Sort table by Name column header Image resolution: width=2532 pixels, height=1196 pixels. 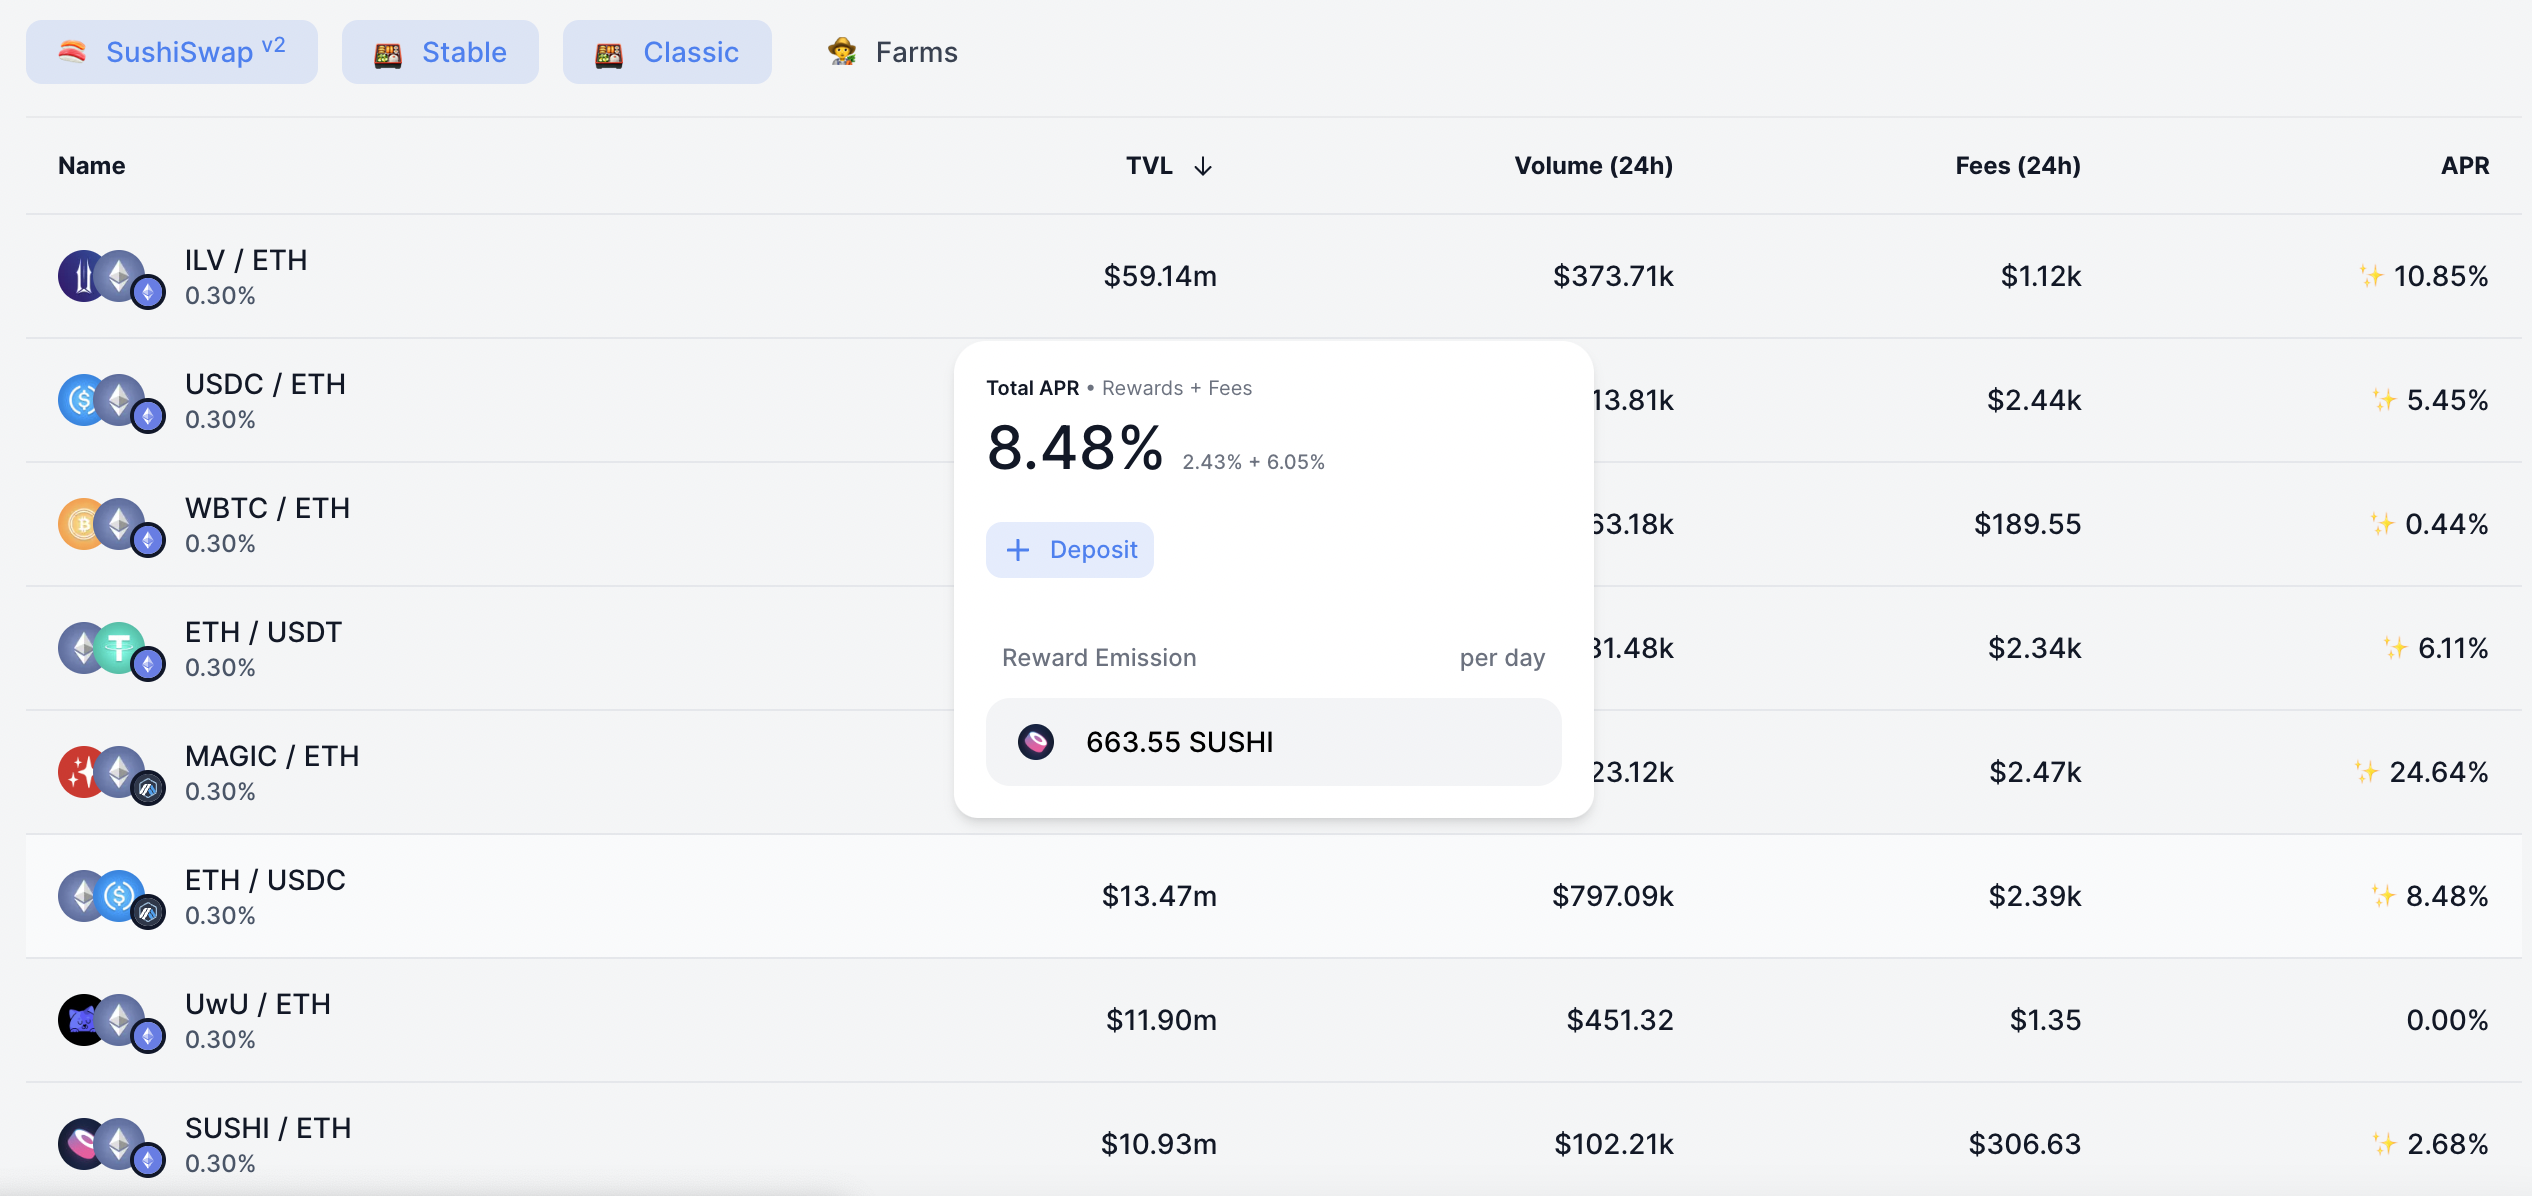tap(91, 166)
